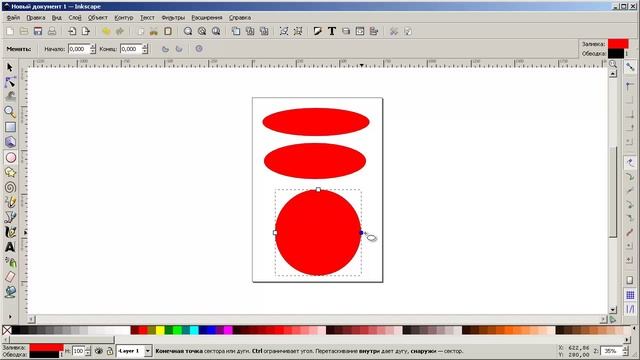Click the Open file folder icon

(24, 31)
